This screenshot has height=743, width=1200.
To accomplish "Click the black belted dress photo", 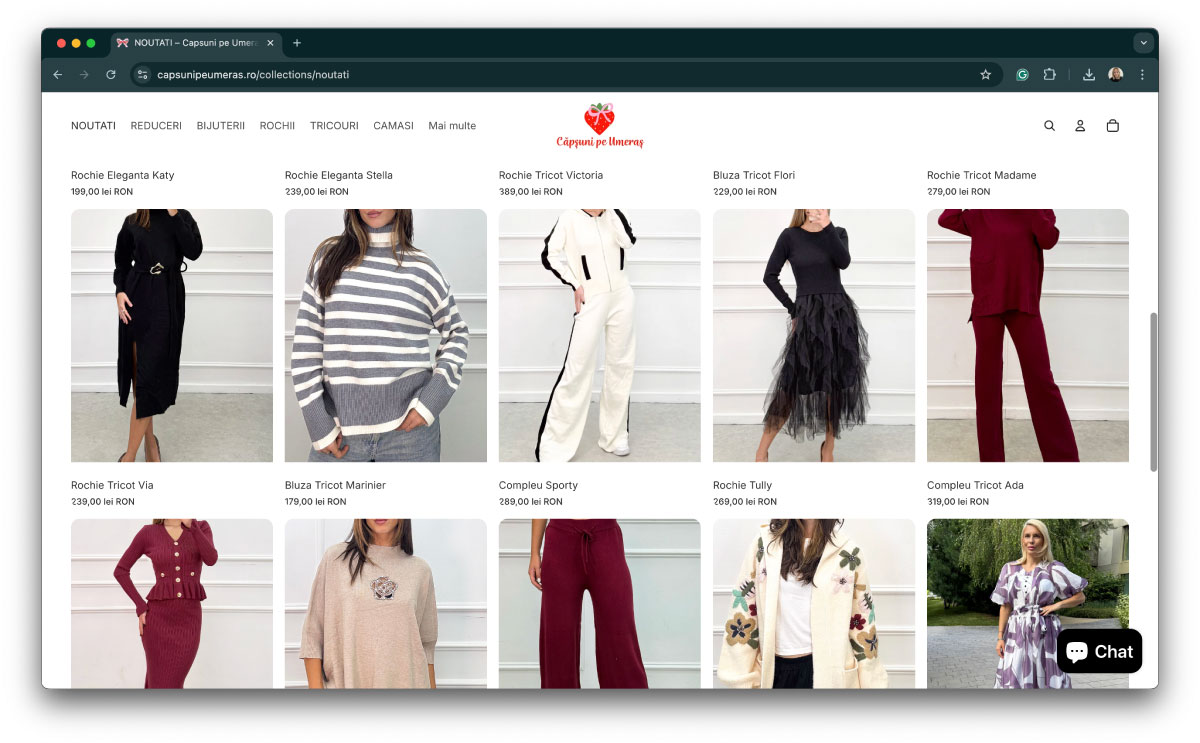I will coord(172,335).
